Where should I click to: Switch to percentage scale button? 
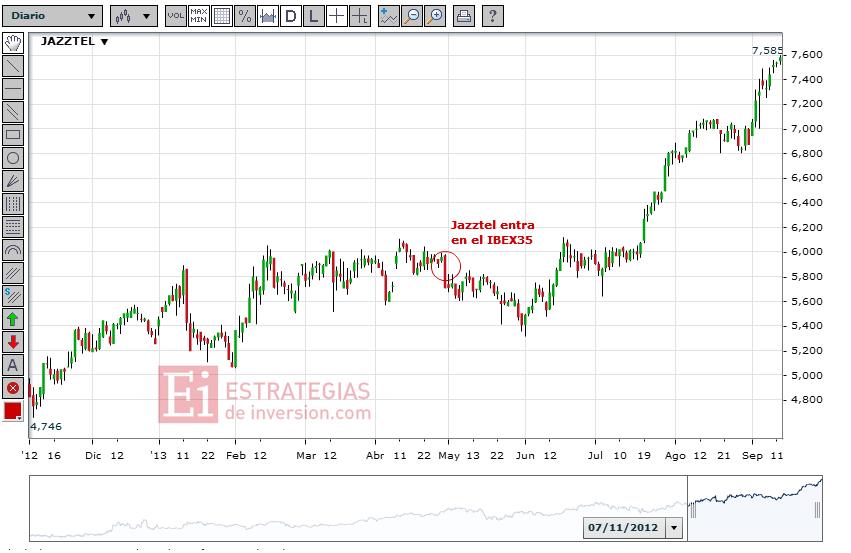click(x=245, y=16)
